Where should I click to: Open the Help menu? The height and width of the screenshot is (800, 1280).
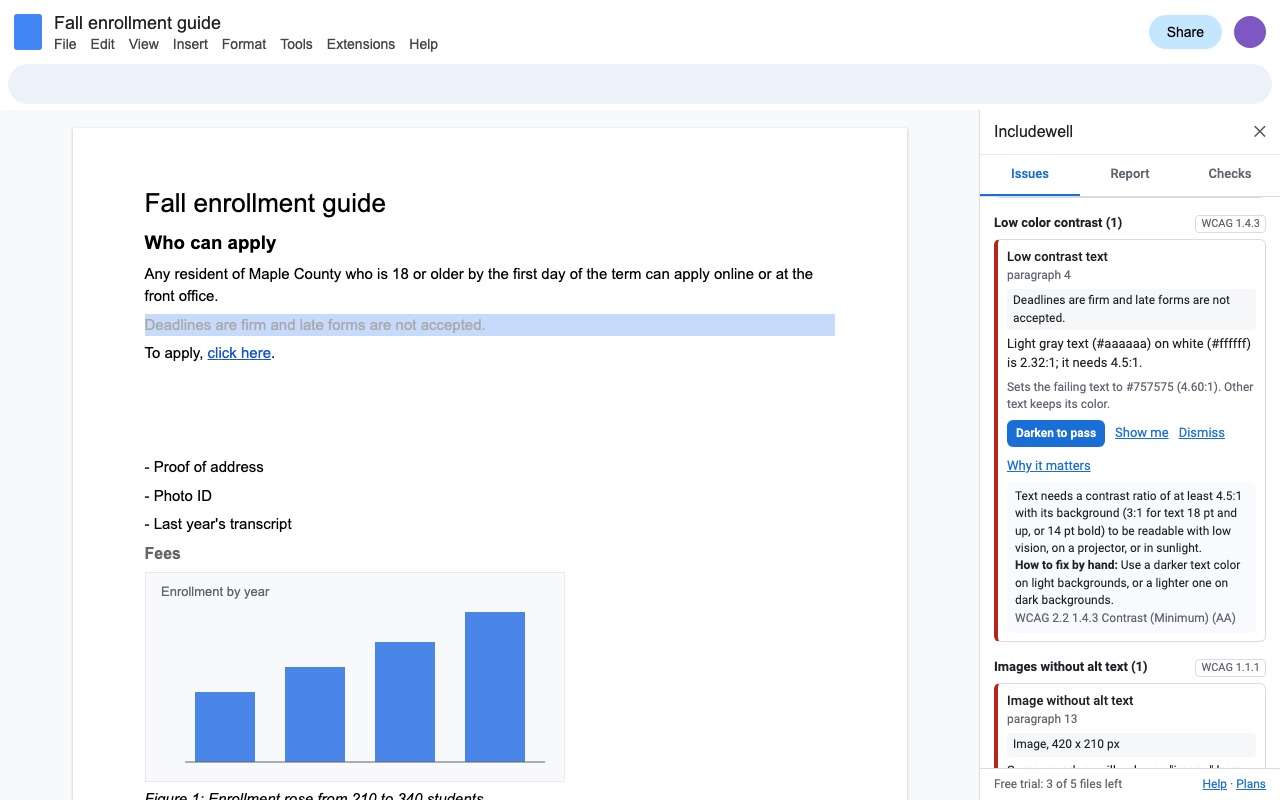[x=423, y=44]
